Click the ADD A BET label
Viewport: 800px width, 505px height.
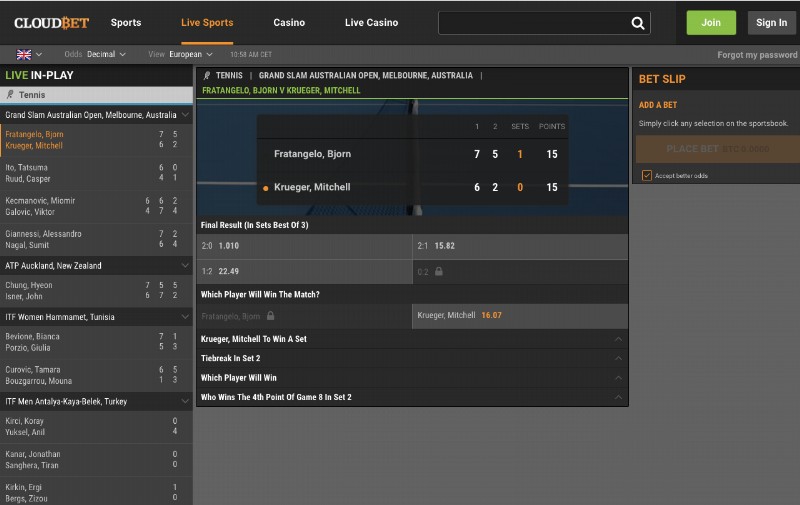(658, 105)
